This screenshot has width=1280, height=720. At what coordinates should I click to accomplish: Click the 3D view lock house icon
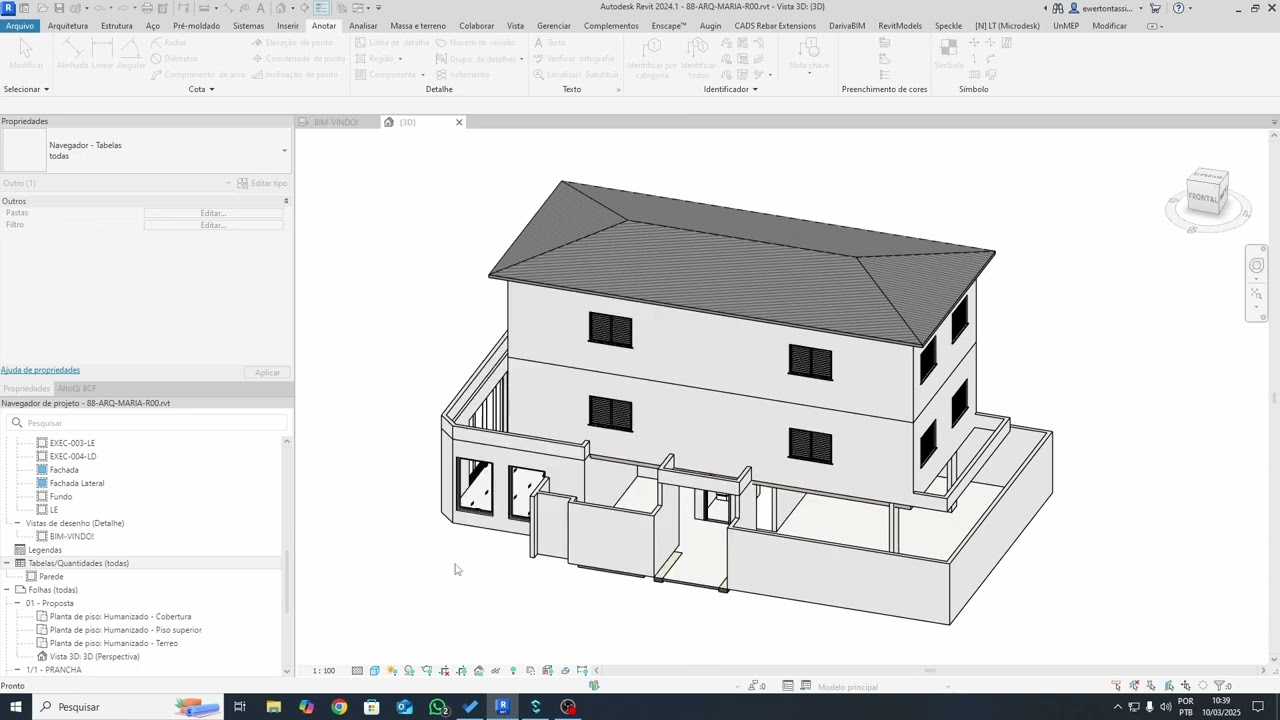pos(479,671)
